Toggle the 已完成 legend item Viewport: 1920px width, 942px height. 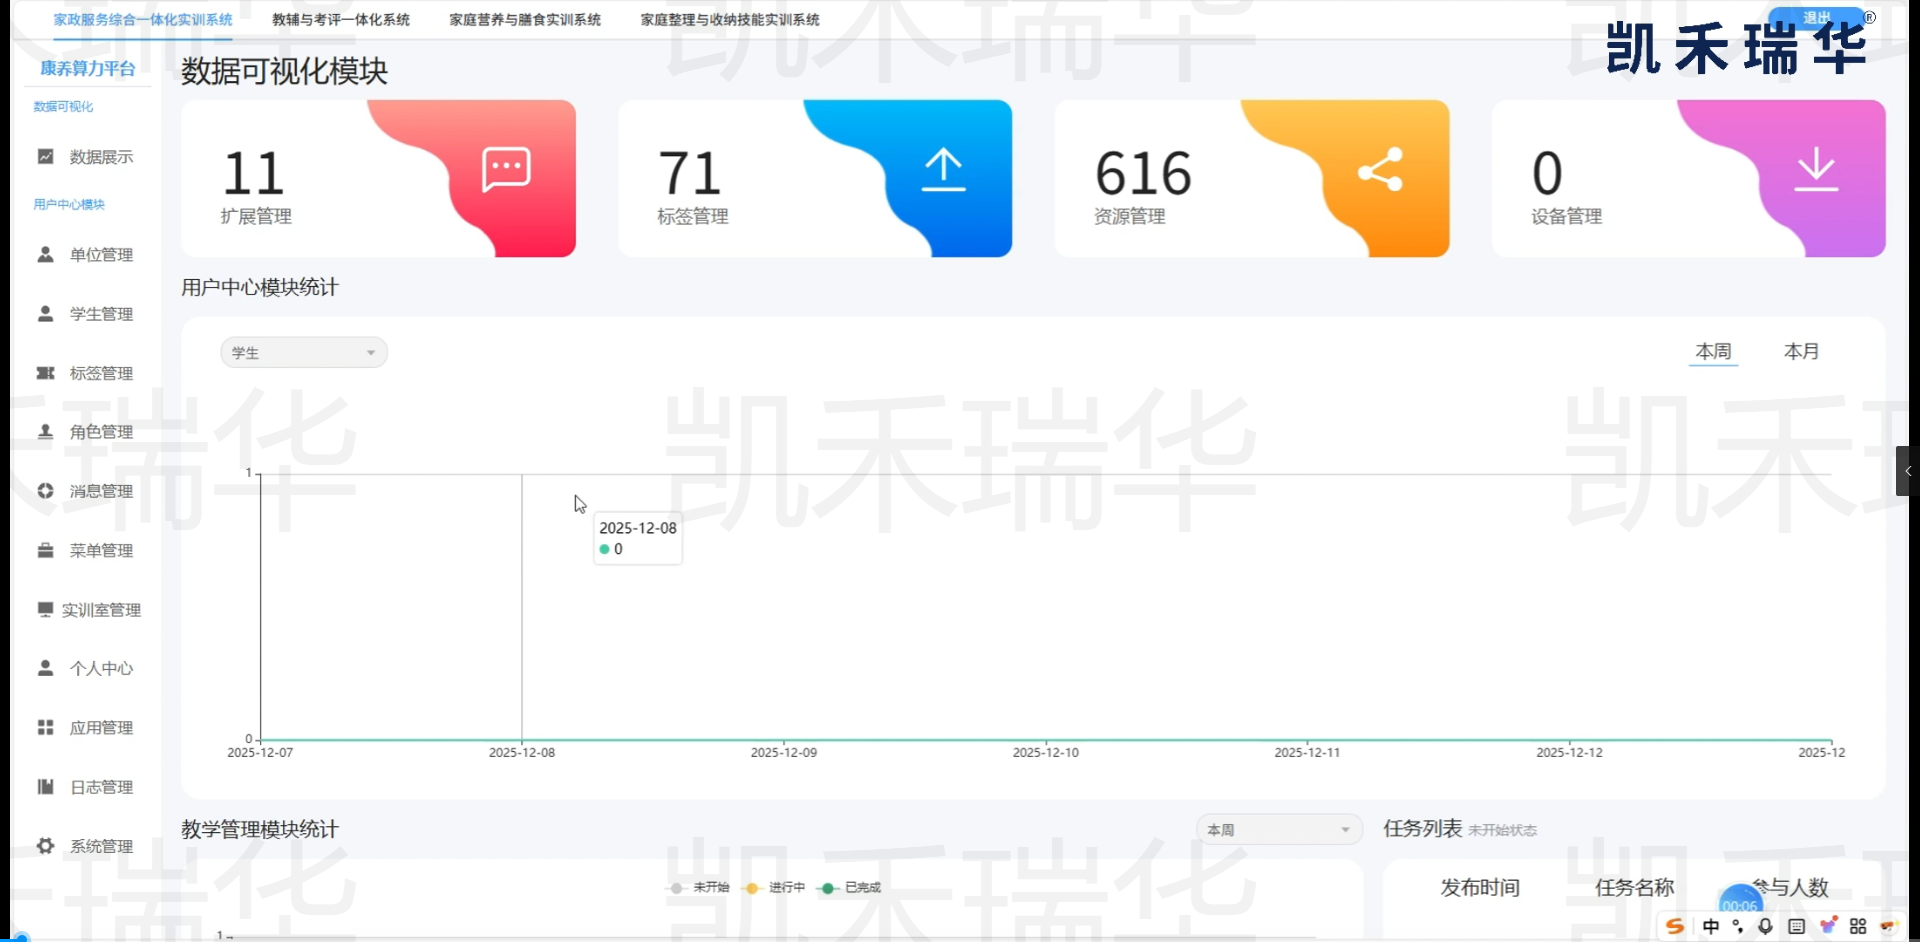[x=850, y=887]
